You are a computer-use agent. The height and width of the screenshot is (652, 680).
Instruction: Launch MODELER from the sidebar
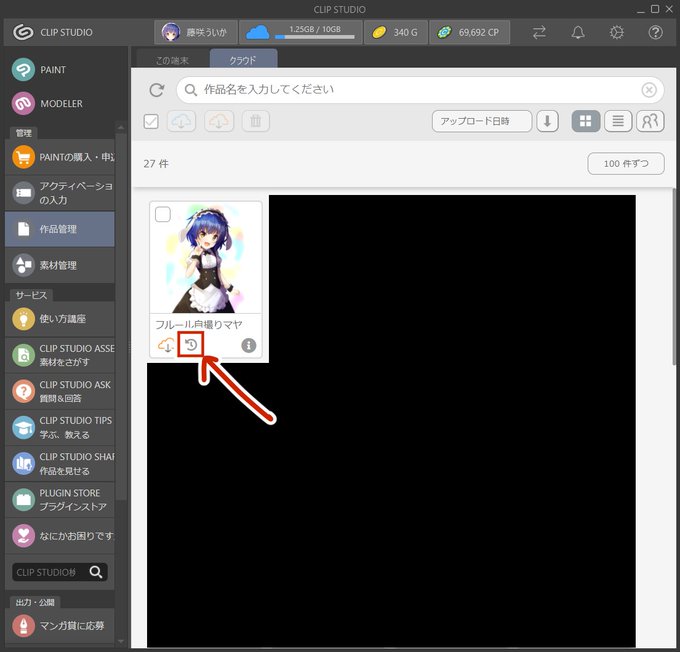point(60,103)
